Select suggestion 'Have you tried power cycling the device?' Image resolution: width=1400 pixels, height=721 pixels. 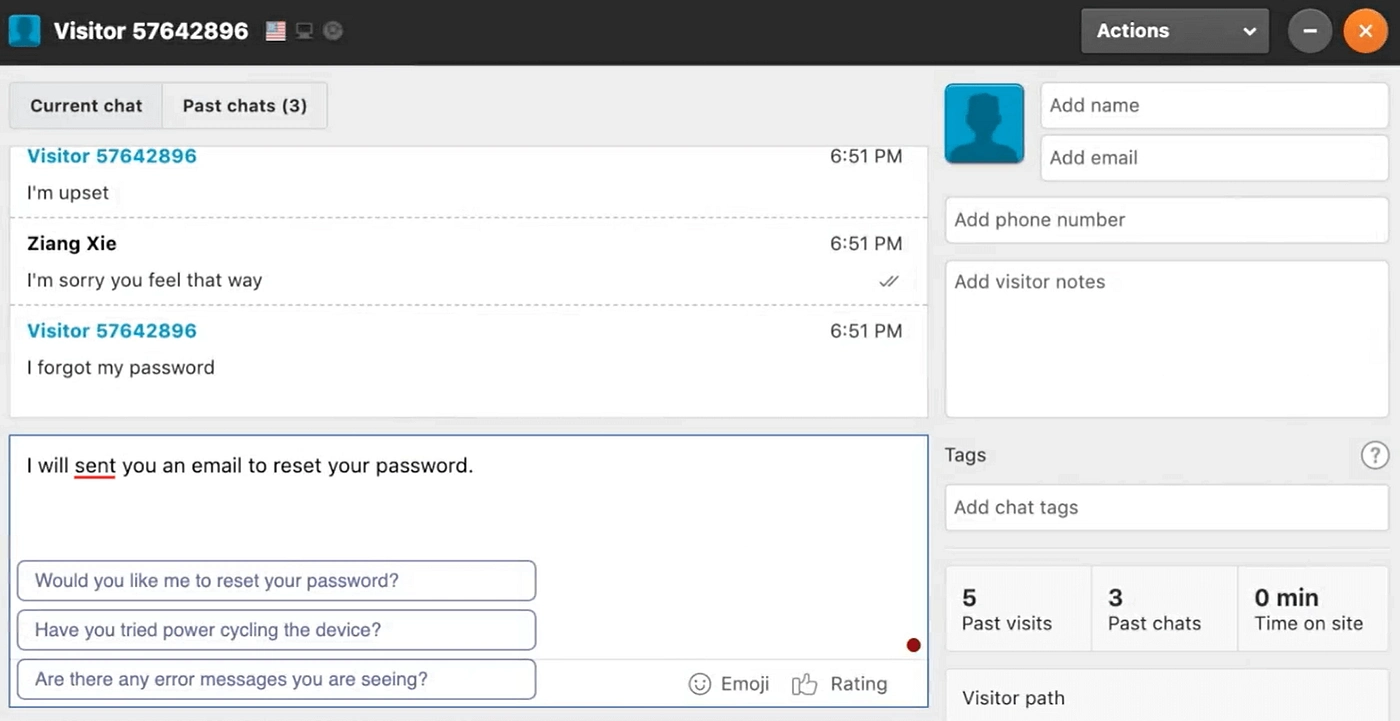coord(276,630)
